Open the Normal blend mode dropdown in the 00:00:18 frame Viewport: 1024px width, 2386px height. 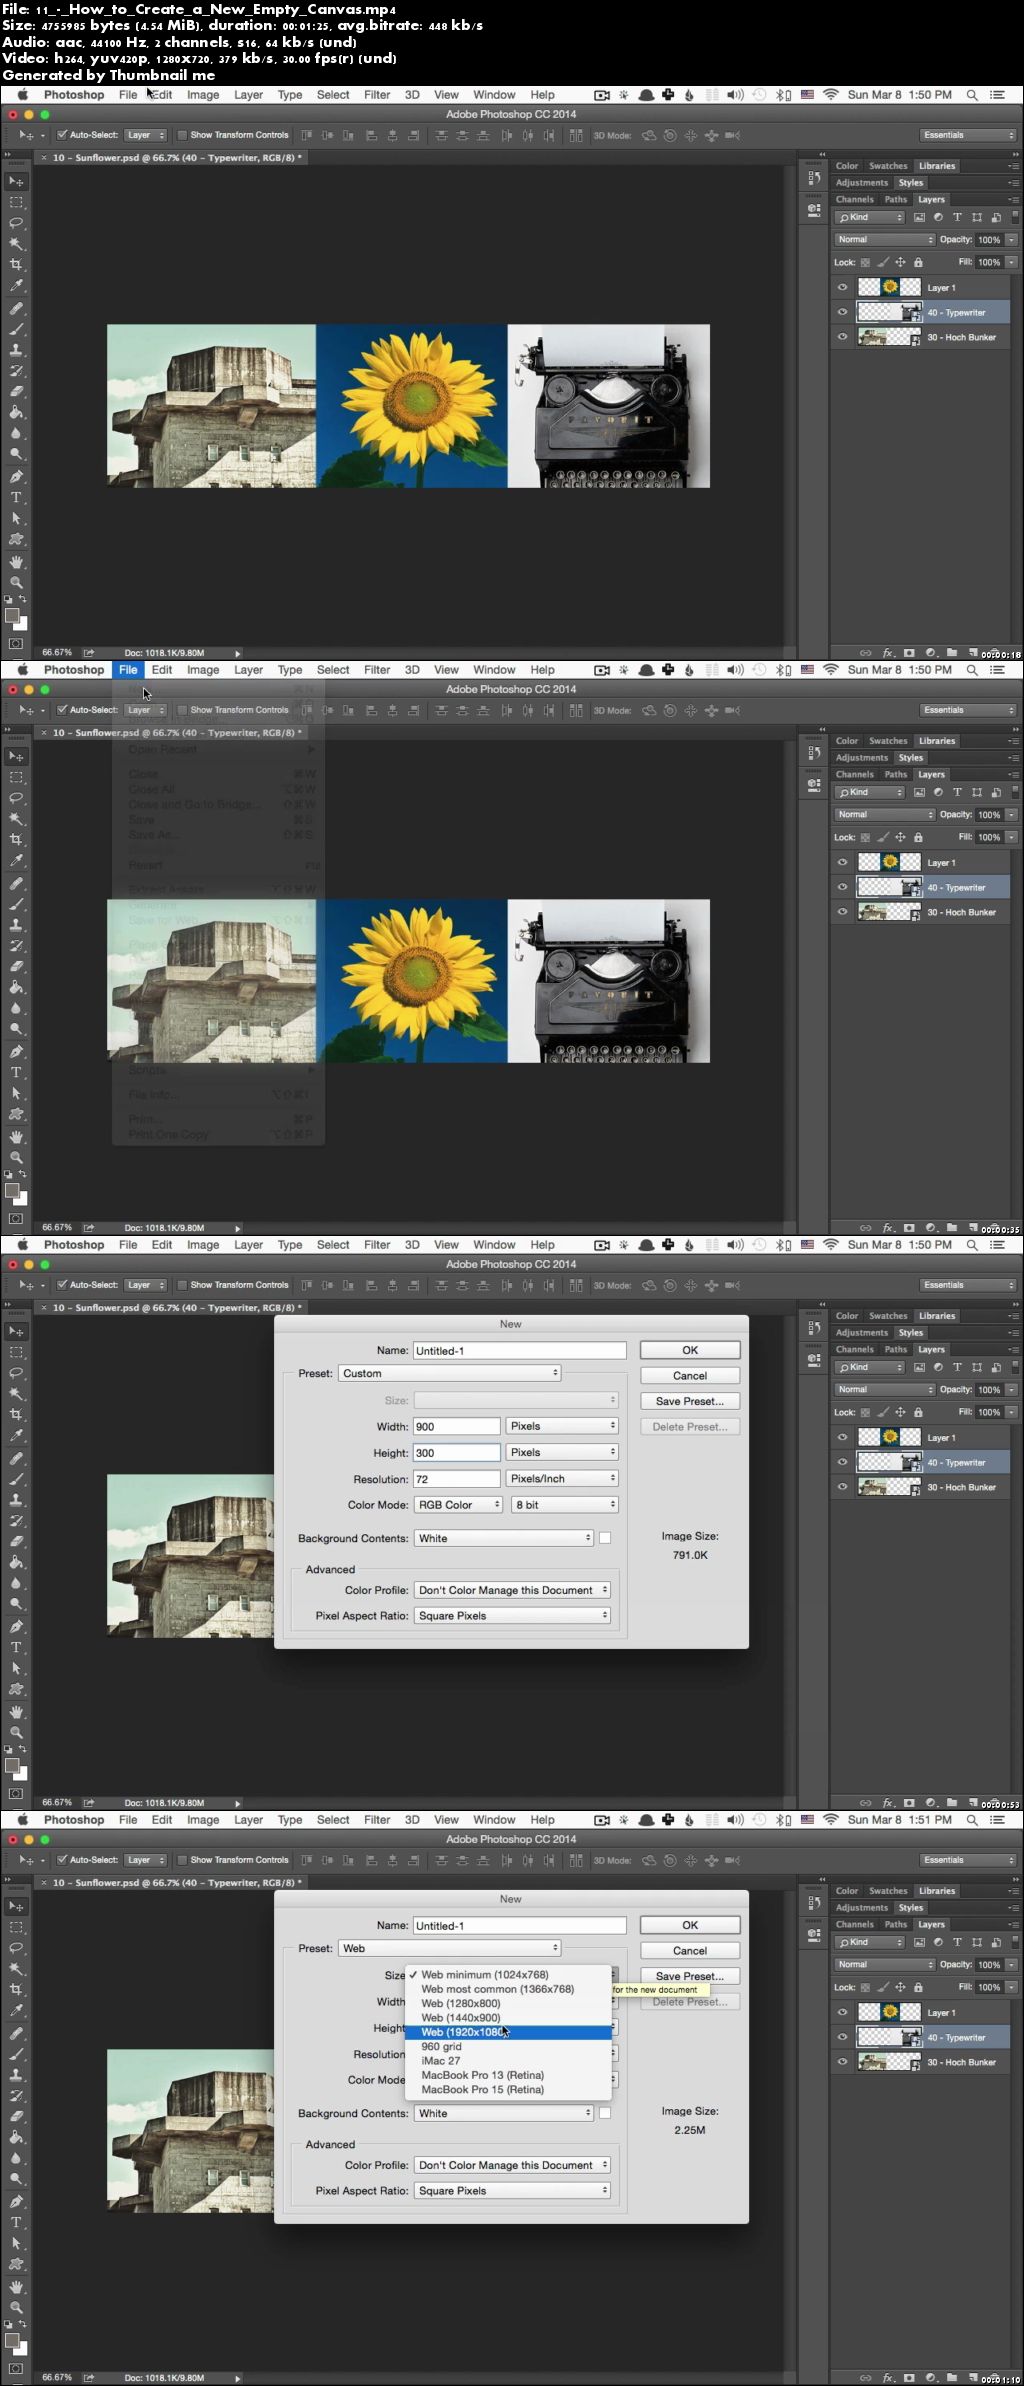pos(884,240)
